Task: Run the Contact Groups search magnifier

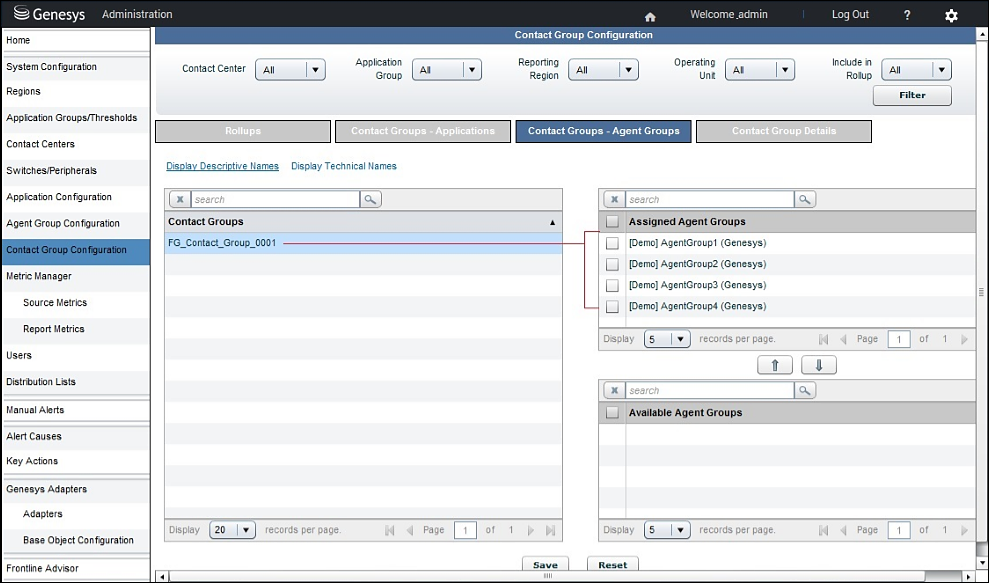Action: pos(370,199)
